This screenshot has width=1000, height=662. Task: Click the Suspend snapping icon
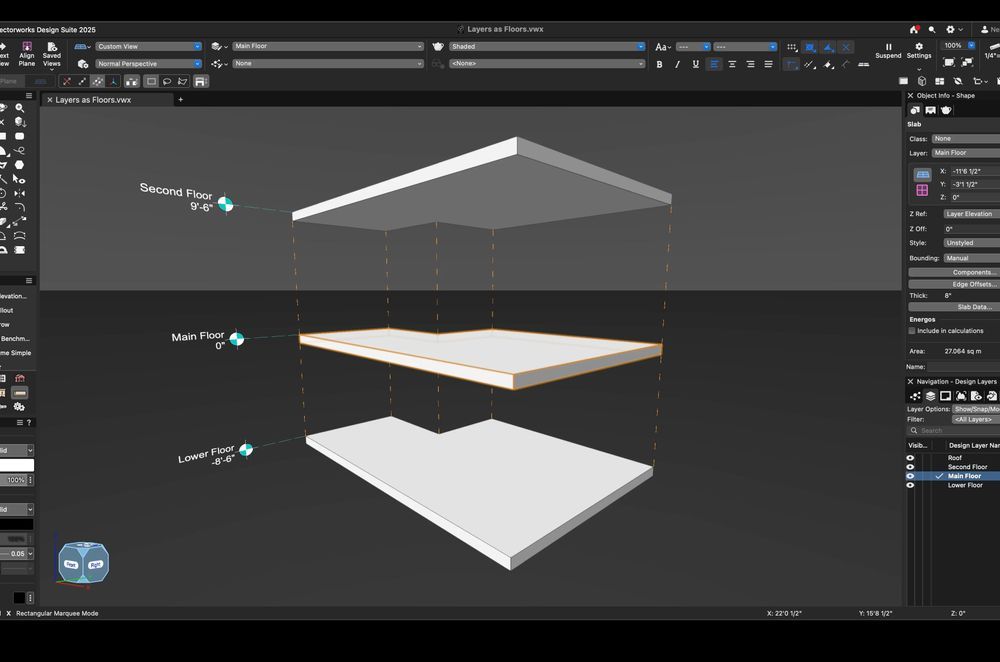(888, 47)
